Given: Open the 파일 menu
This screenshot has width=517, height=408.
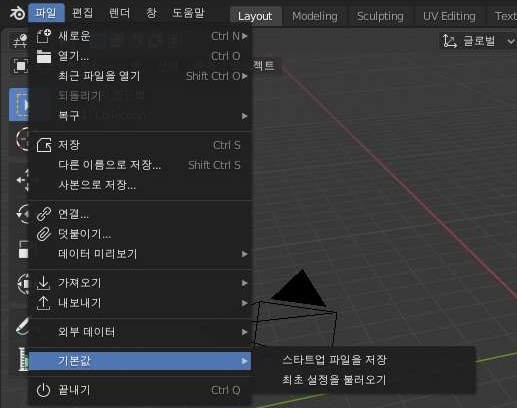Looking at the screenshot, I should pyautogui.click(x=46, y=13).
